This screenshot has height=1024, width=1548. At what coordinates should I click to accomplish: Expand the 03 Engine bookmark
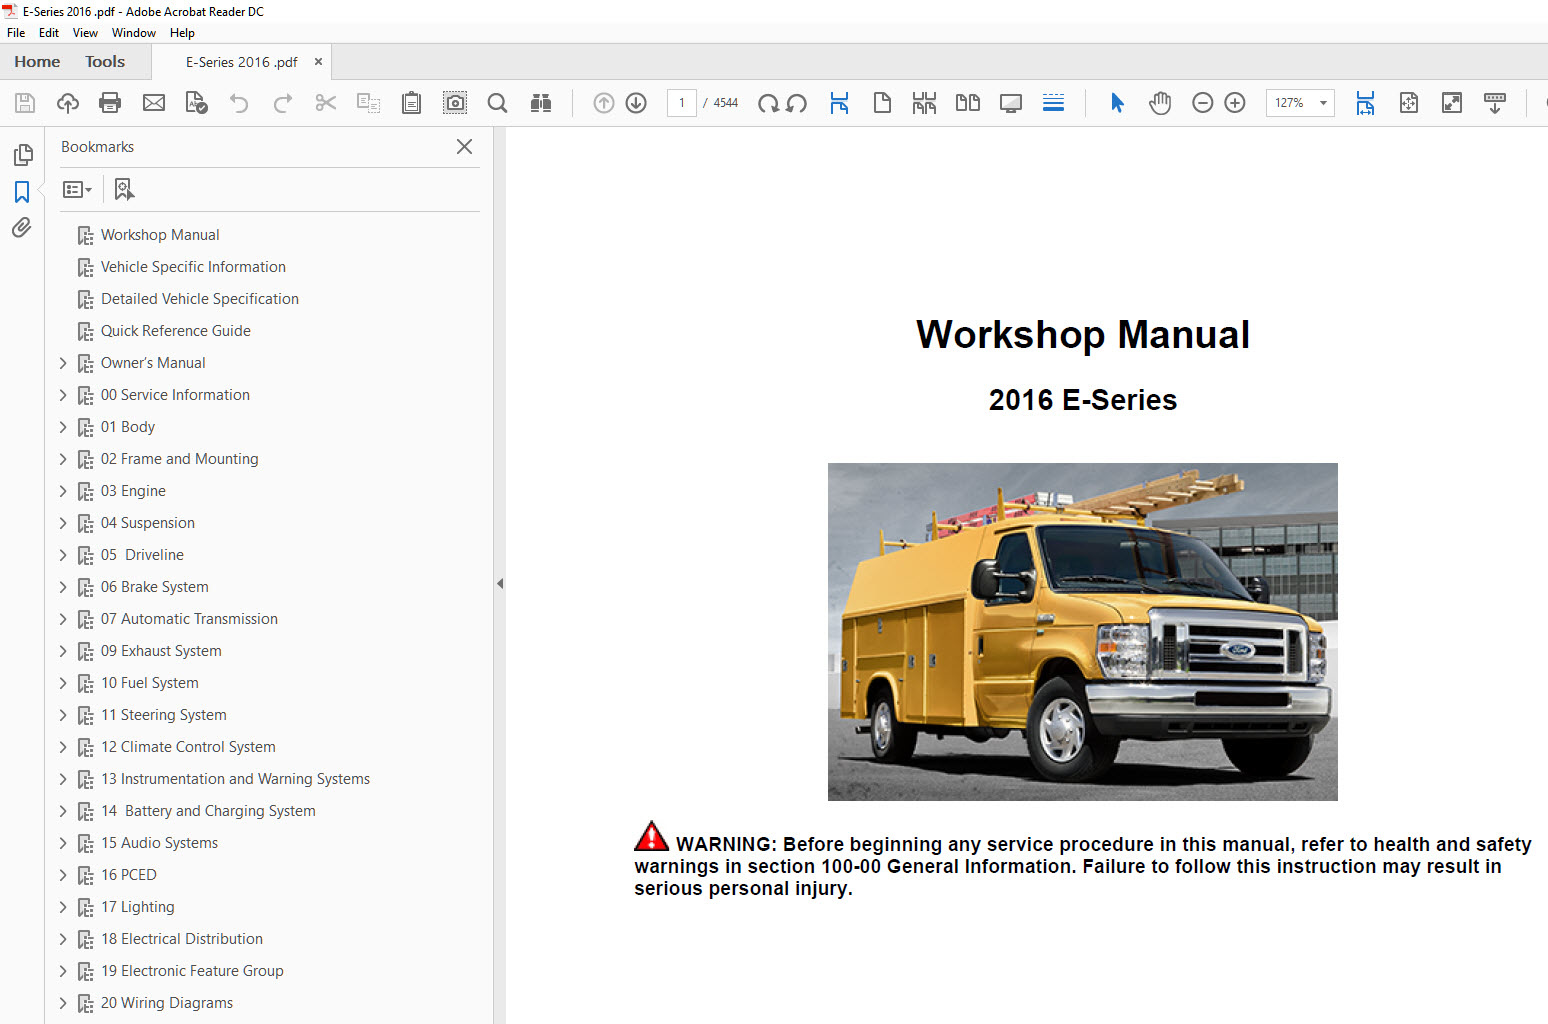[x=63, y=491]
